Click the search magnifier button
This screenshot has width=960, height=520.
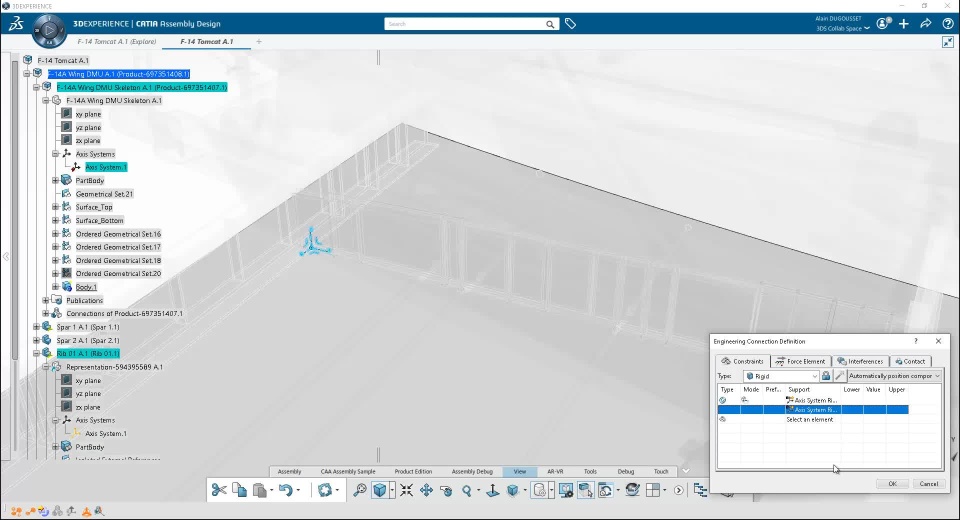click(x=550, y=24)
